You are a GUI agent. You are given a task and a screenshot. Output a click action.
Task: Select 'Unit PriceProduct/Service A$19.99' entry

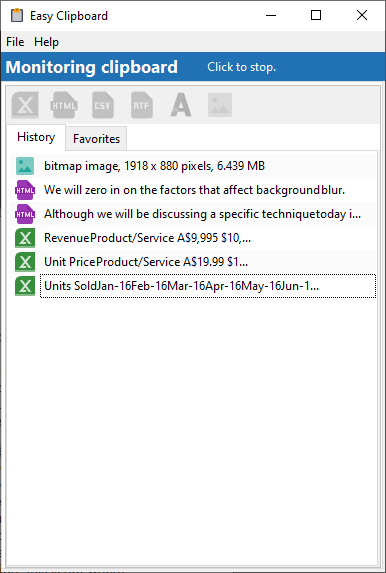click(x=193, y=262)
